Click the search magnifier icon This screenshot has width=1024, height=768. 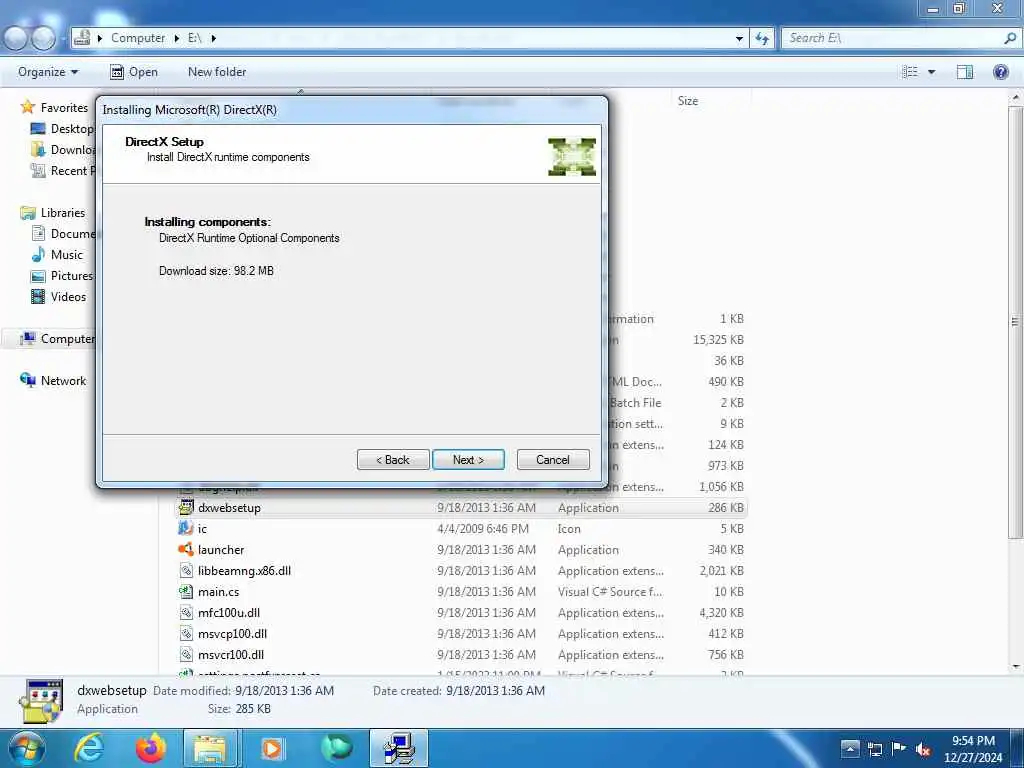point(1010,39)
